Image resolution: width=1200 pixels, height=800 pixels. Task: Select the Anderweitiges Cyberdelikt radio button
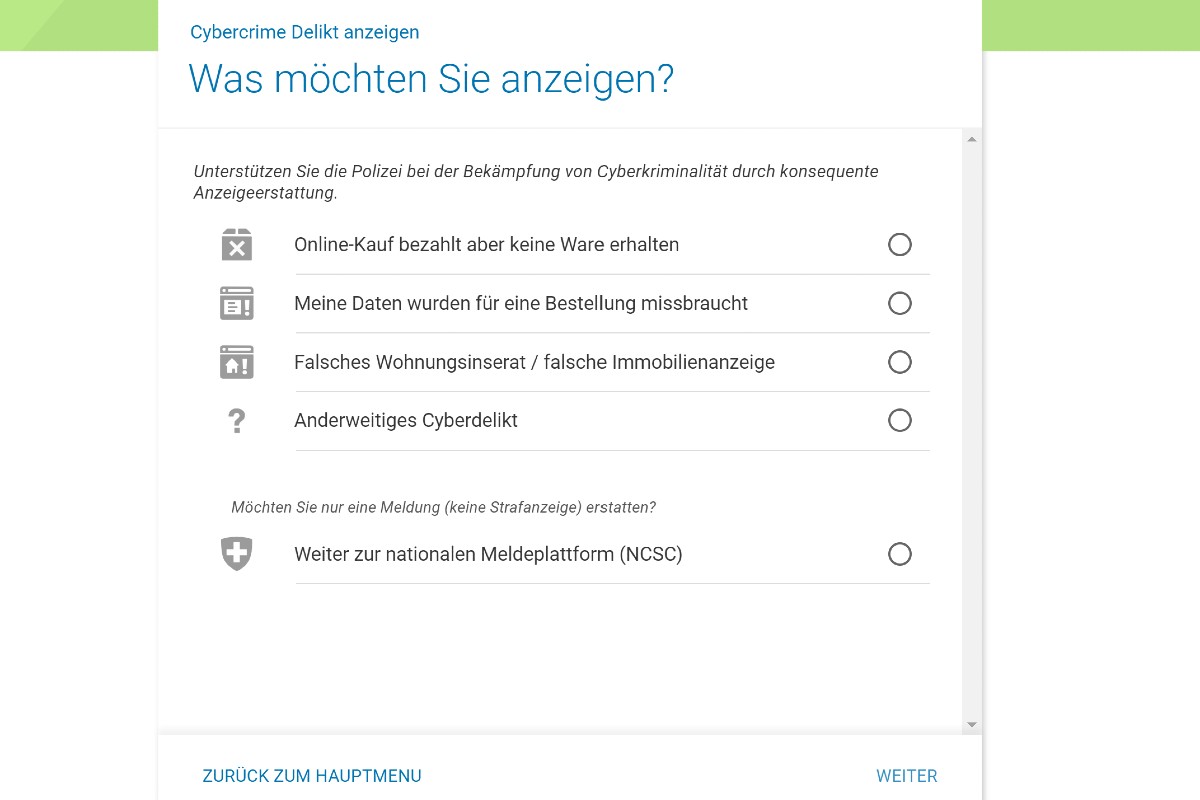(x=900, y=420)
